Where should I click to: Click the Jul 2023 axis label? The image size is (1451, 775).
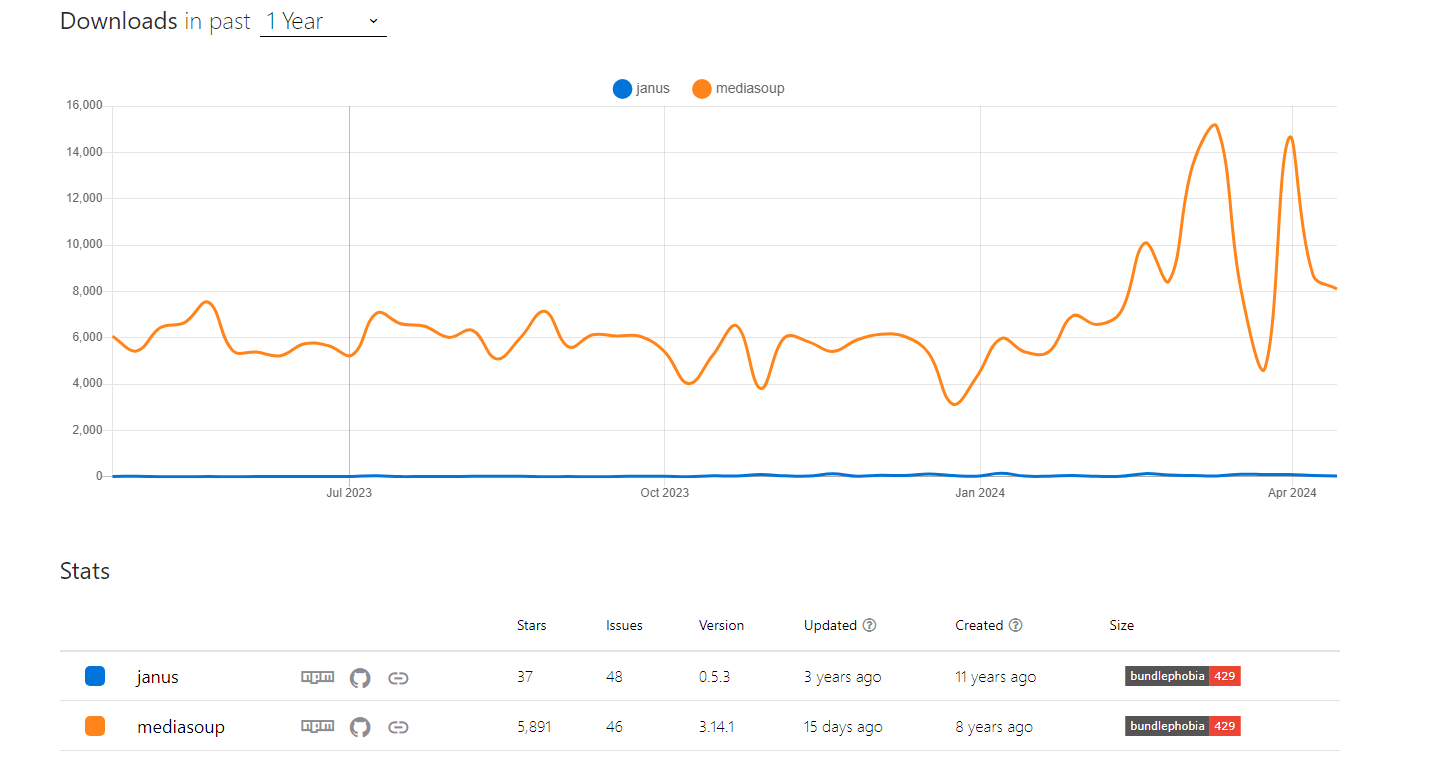(349, 493)
